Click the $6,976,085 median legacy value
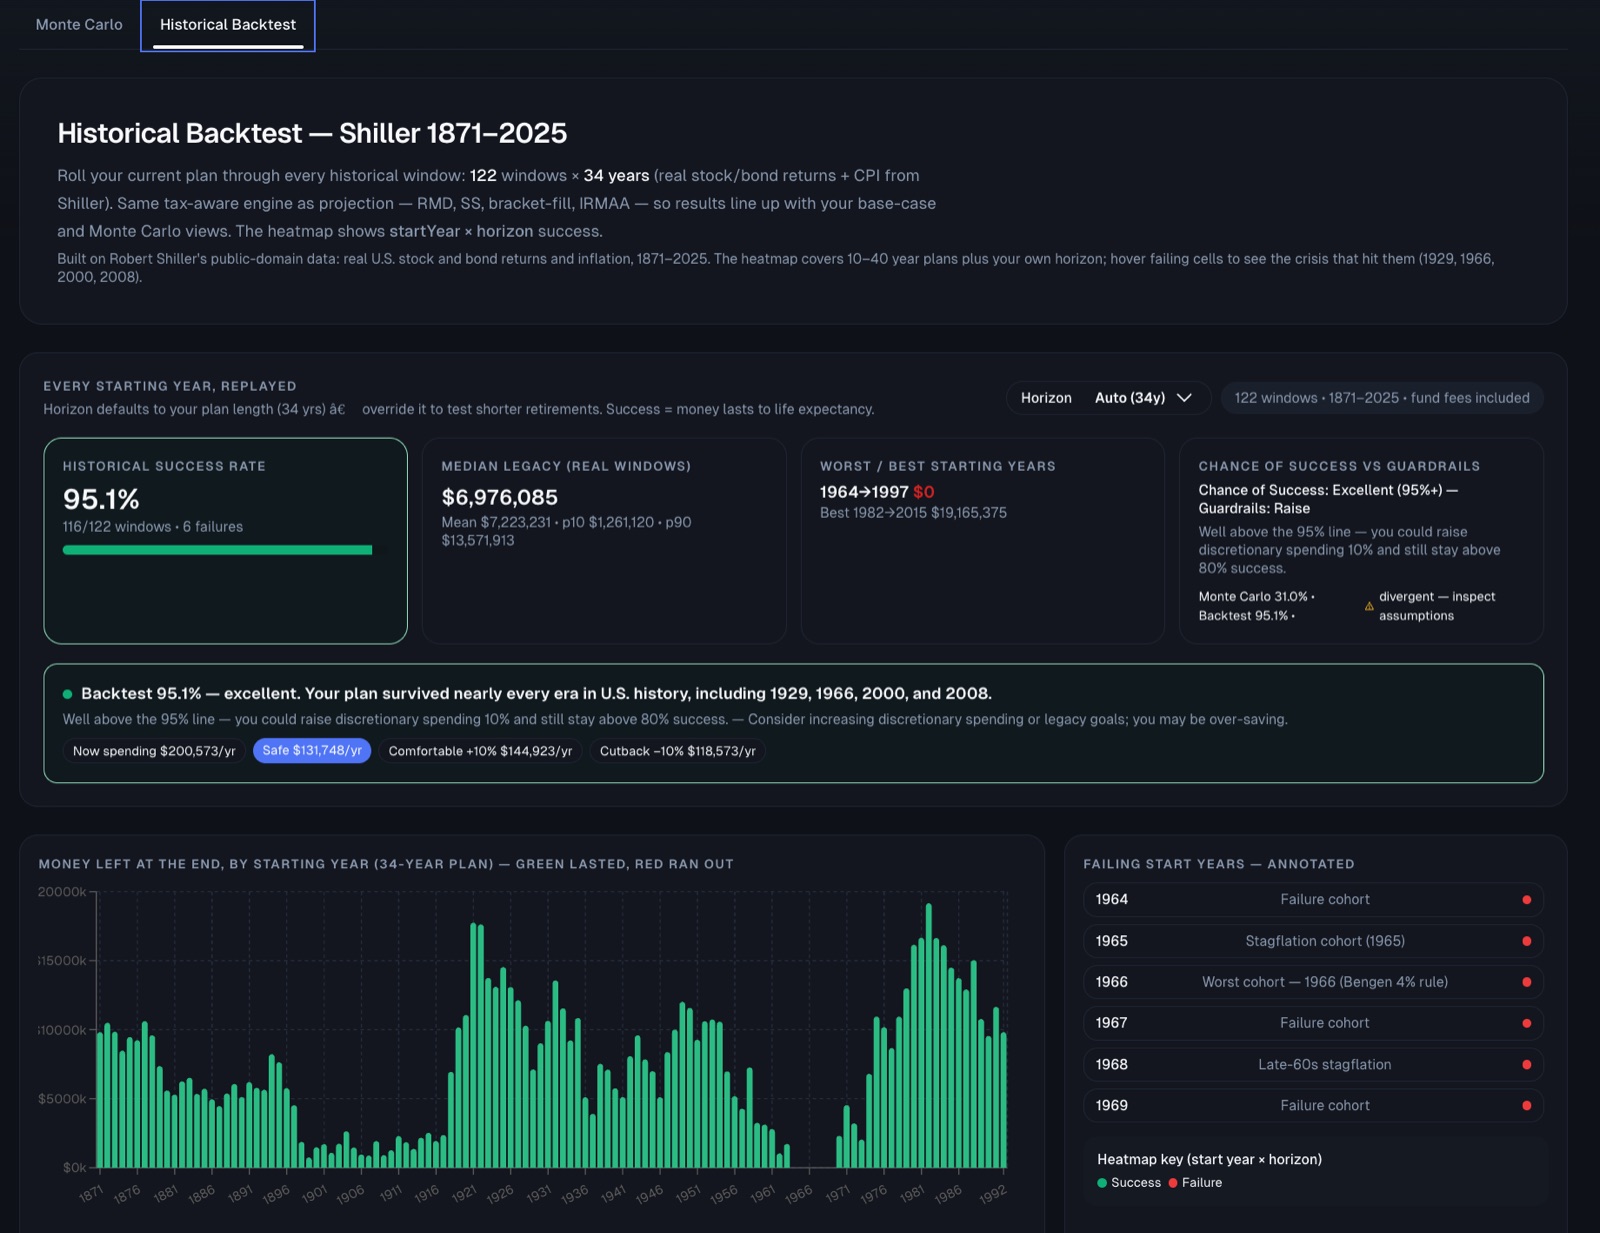The height and width of the screenshot is (1233, 1600). click(x=500, y=497)
